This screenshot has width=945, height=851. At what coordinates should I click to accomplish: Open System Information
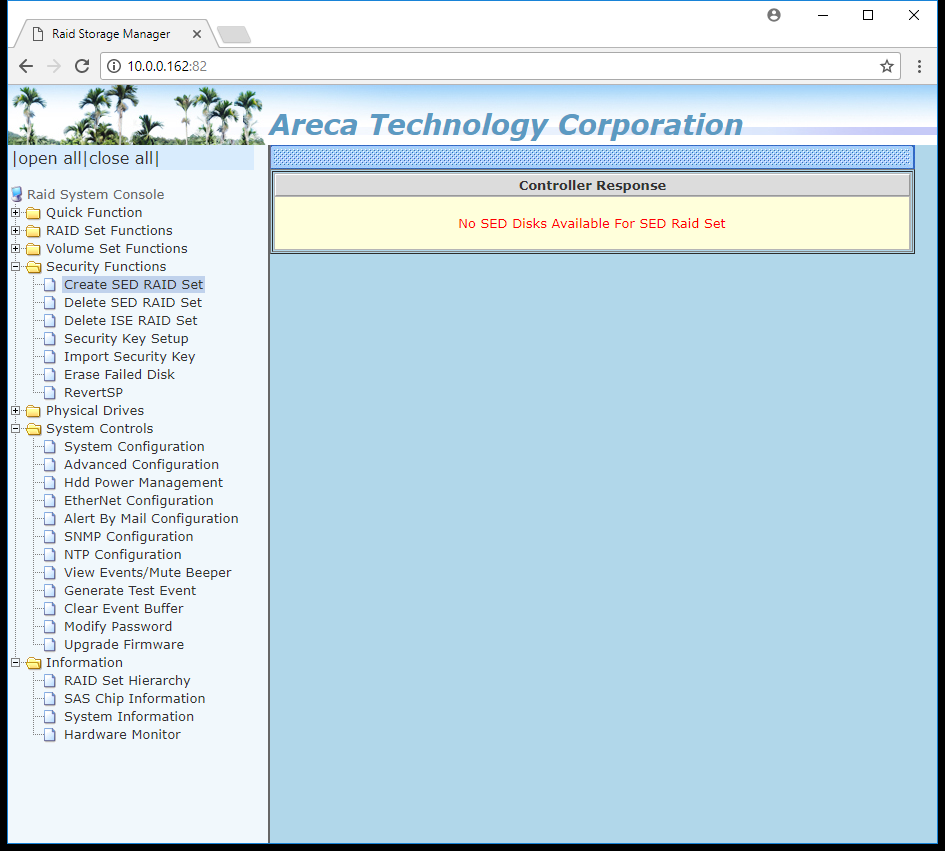(x=129, y=717)
